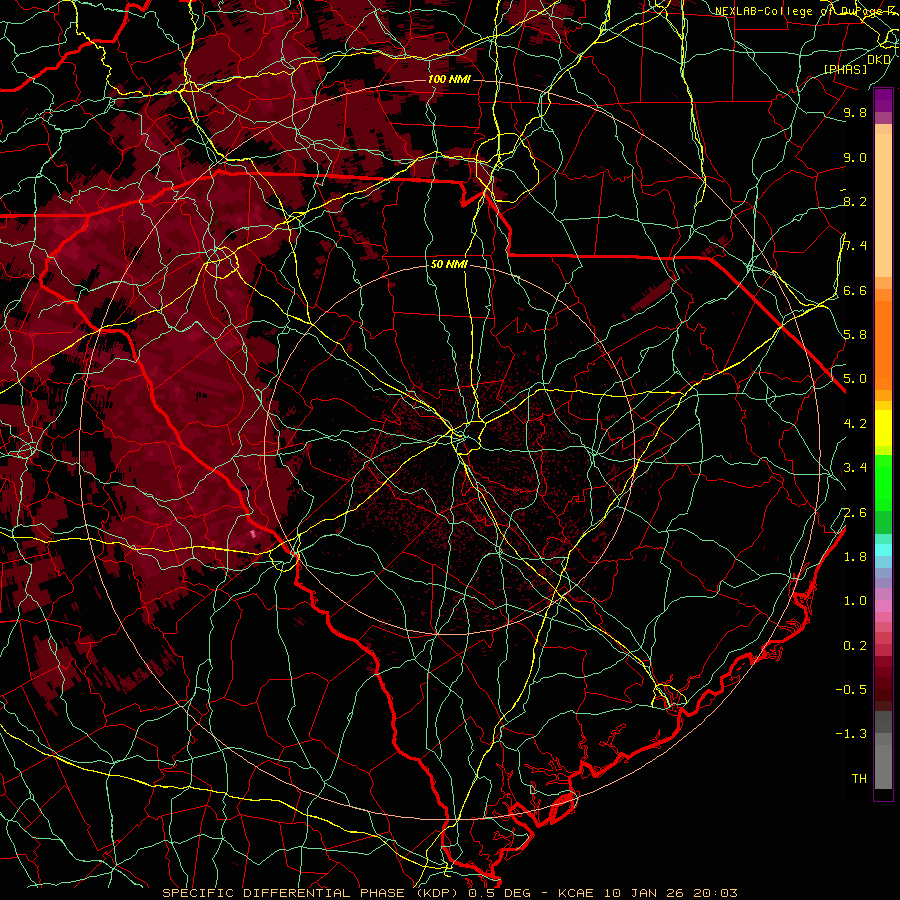Click the 1.8 value on the color scale
This screenshot has width=900, height=900.
[855, 556]
